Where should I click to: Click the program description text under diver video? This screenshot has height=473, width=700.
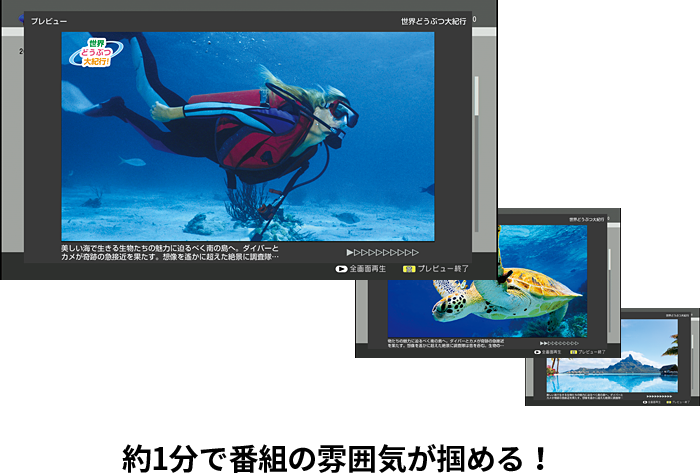[170, 253]
